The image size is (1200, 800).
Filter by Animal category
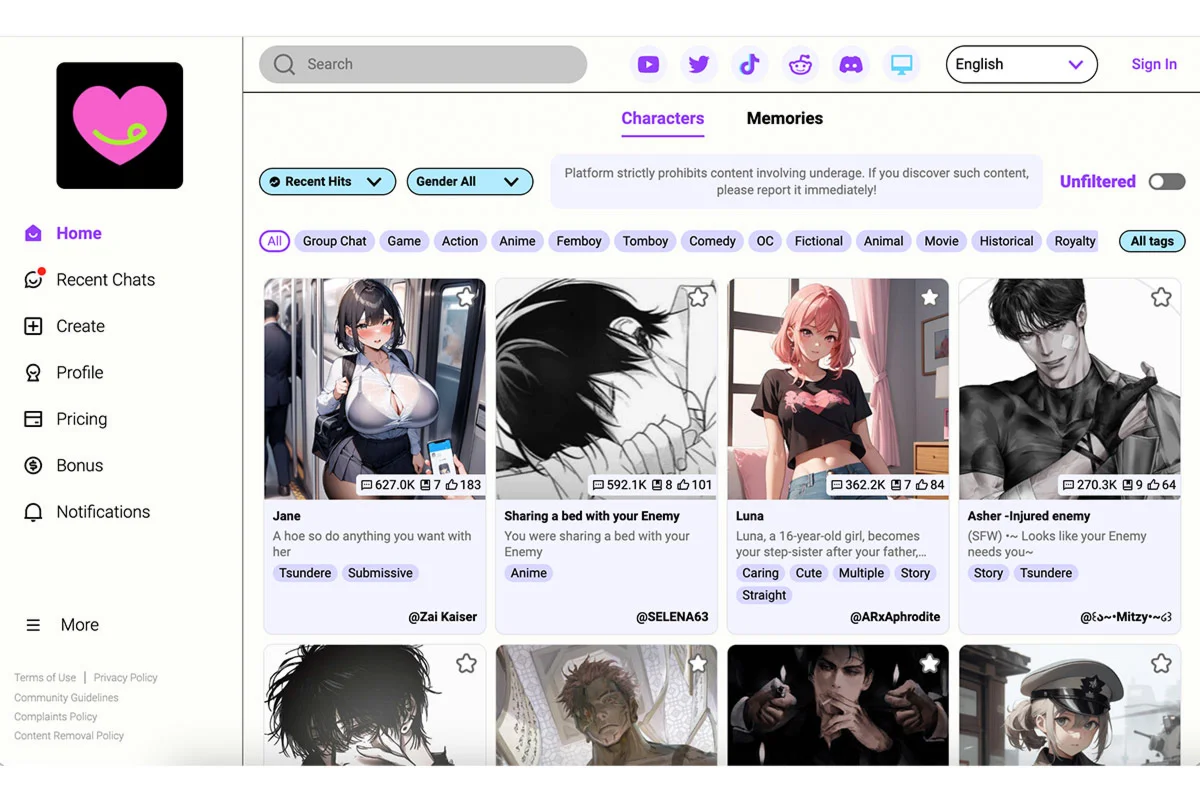pyautogui.click(x=884, y=241)
